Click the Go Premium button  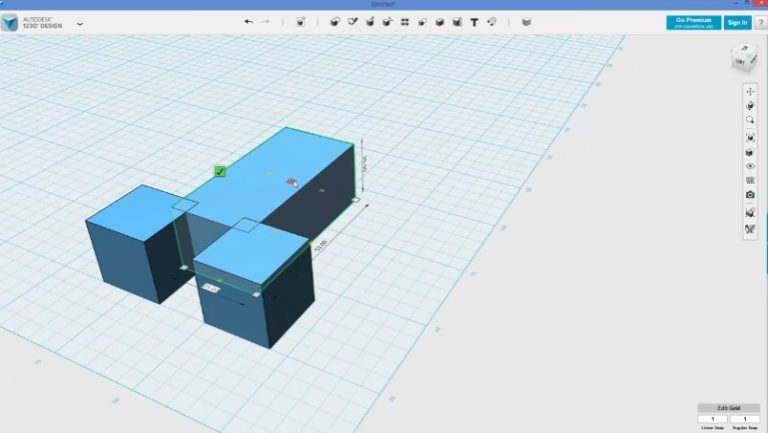[x=694, y=23]
